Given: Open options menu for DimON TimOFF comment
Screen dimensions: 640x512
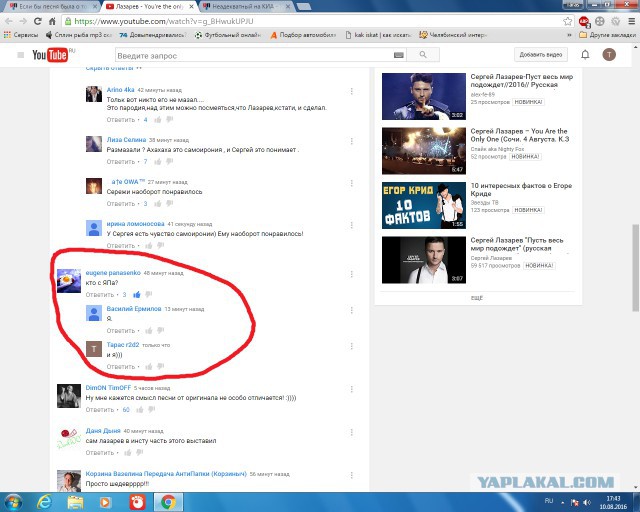Looking at the screenshot, I should coord(351,389).
